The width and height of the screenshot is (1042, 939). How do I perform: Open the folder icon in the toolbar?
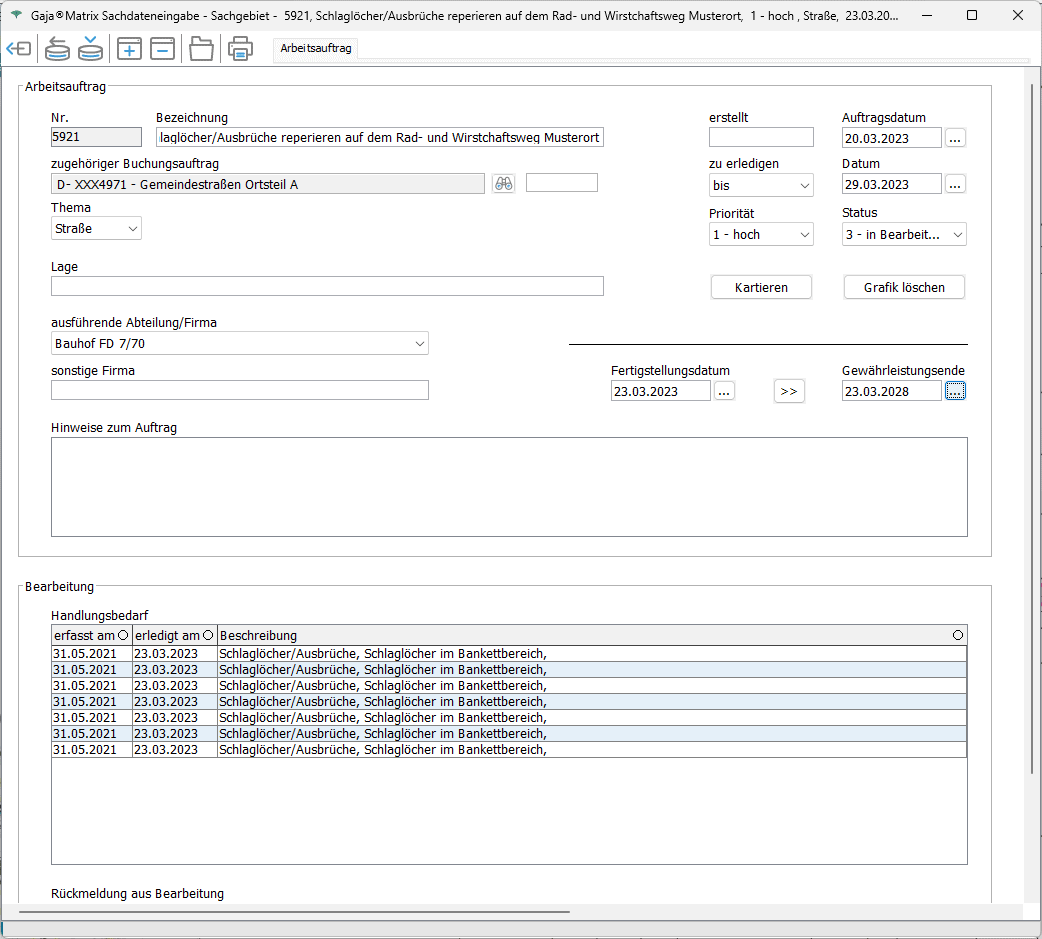[202, 48]
